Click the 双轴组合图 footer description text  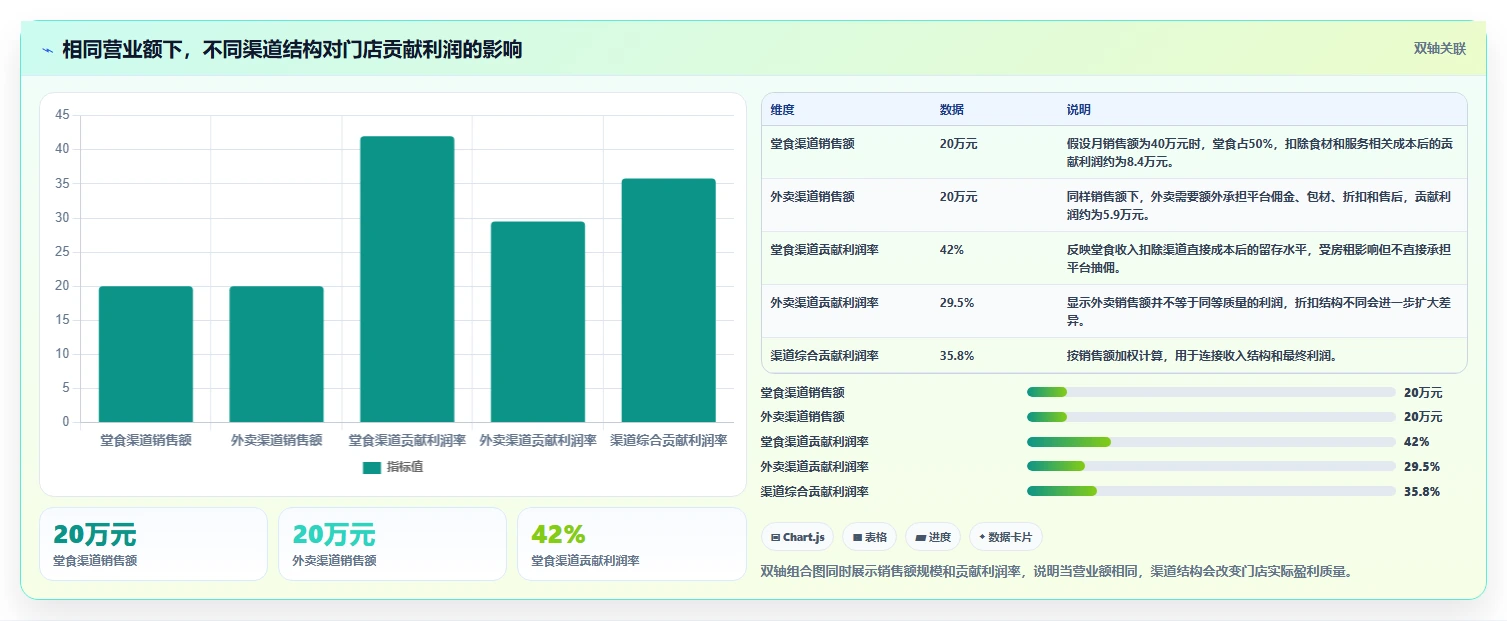point(1057,572)
